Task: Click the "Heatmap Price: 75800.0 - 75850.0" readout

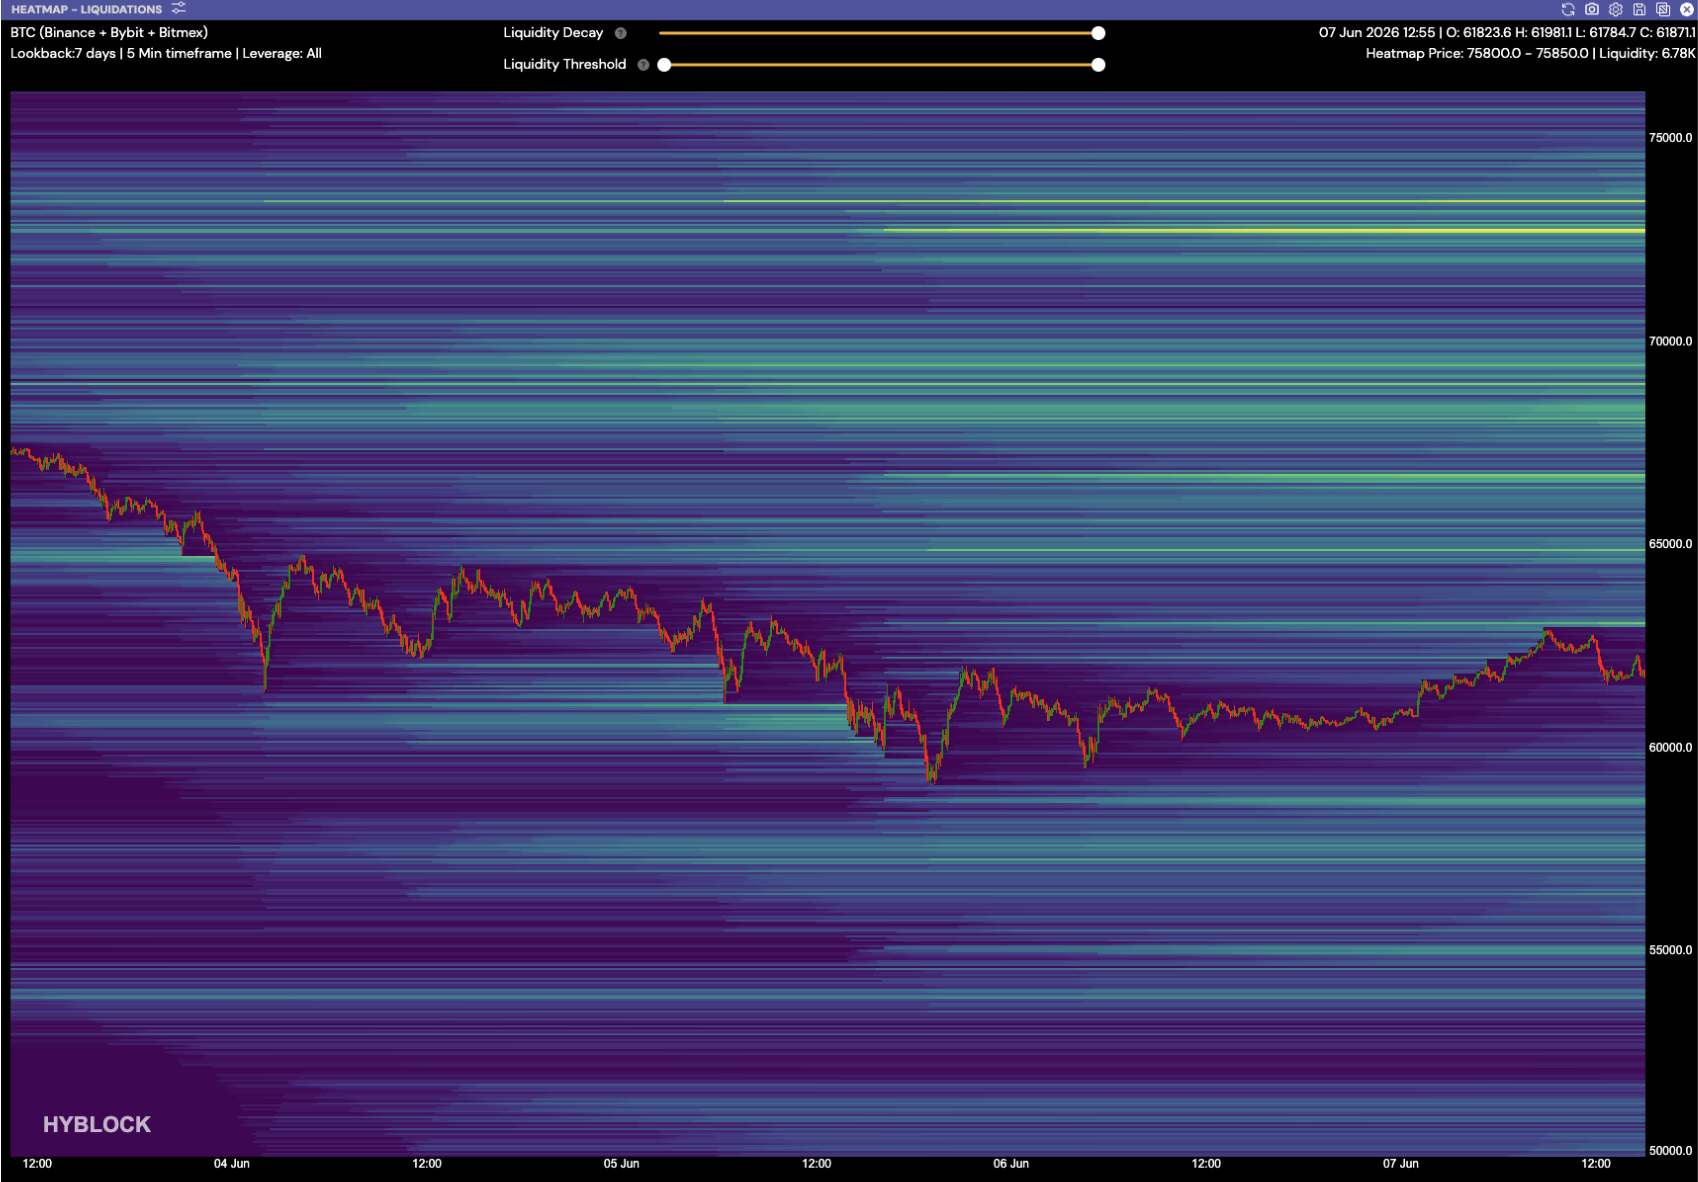Action: tap(1531, 53)
